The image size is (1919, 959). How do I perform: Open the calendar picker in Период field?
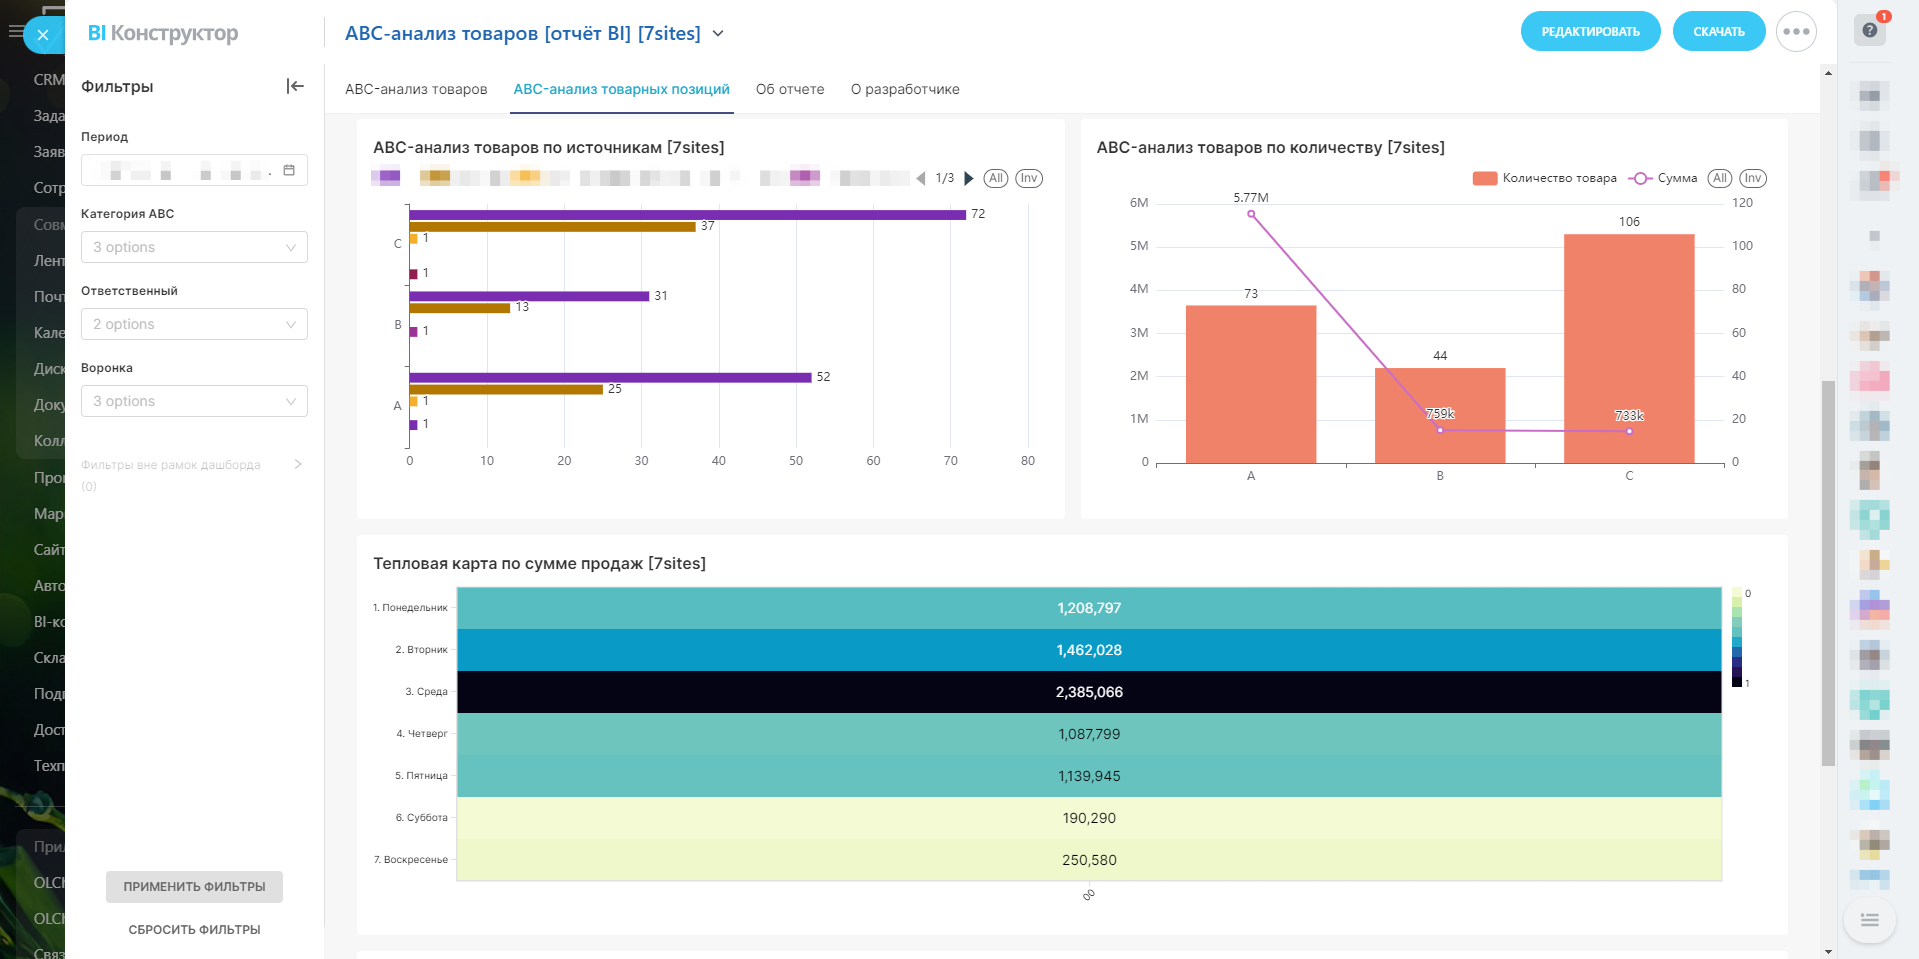(289, 170)
